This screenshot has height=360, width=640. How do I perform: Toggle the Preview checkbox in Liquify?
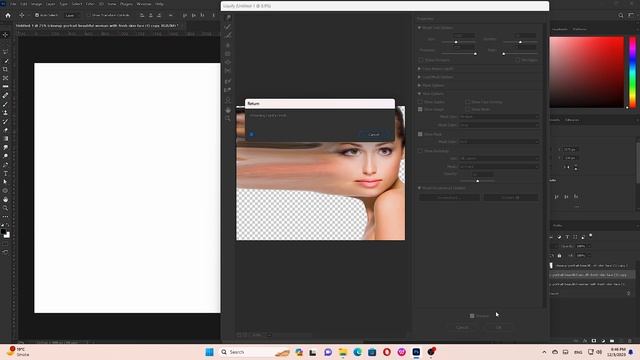click(x=472, y=316)
